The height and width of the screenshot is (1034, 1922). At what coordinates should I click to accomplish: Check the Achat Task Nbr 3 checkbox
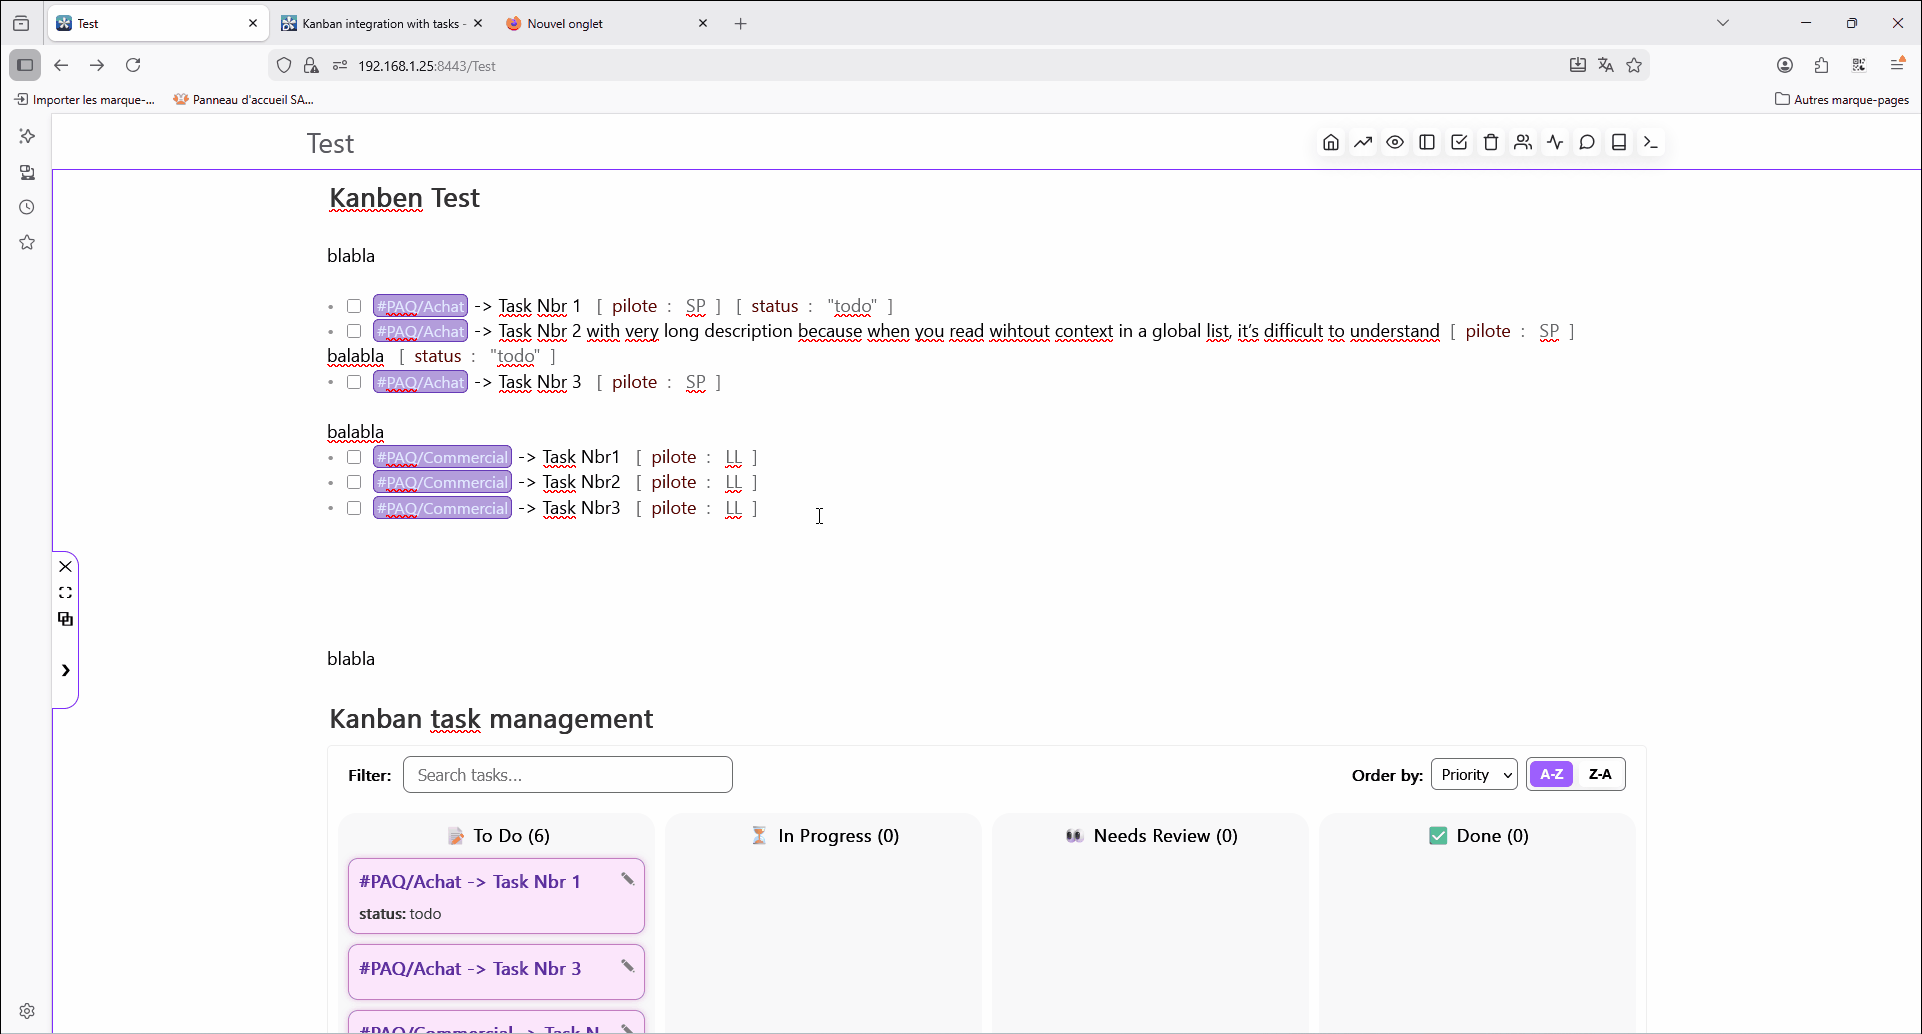[x=354, y=382]
